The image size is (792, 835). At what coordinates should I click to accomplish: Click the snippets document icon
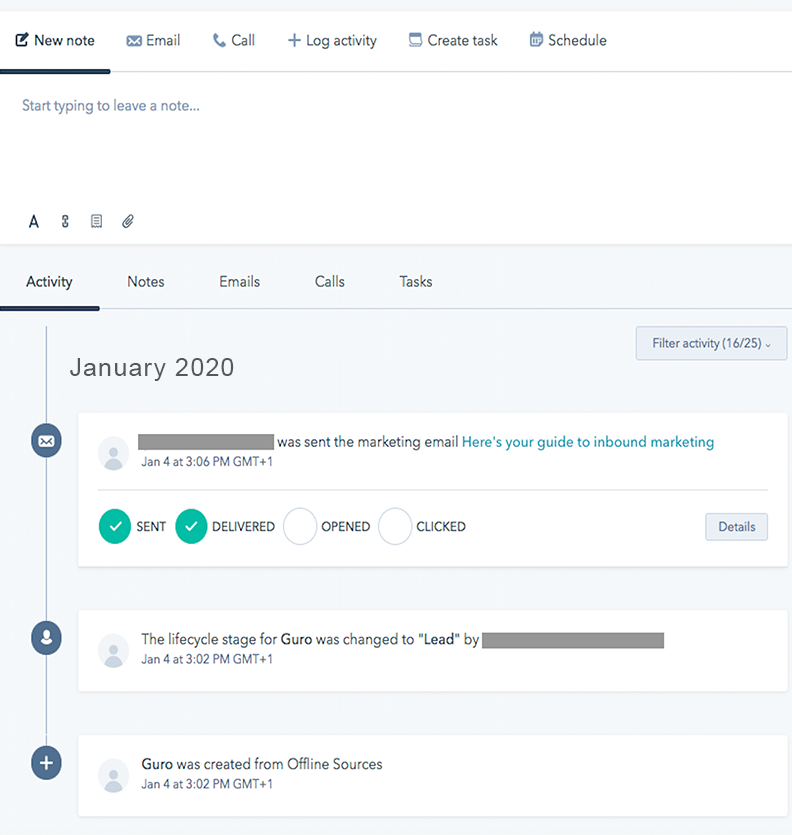[96, 222]
